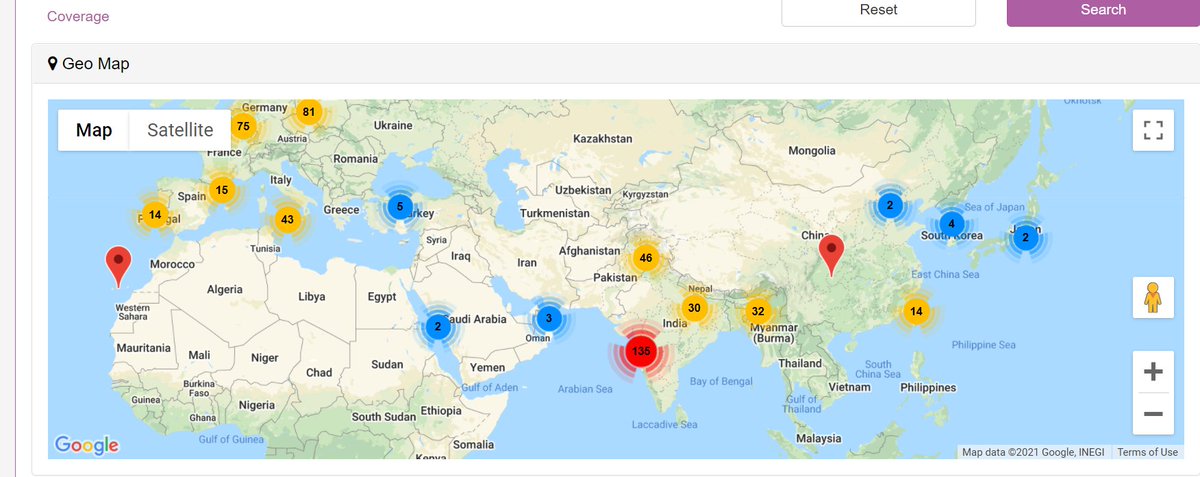Select the Map view tab
Image resolution: width=1200 pixels, height=477 pixels.
pyautogui.click(x=94, y=130)
